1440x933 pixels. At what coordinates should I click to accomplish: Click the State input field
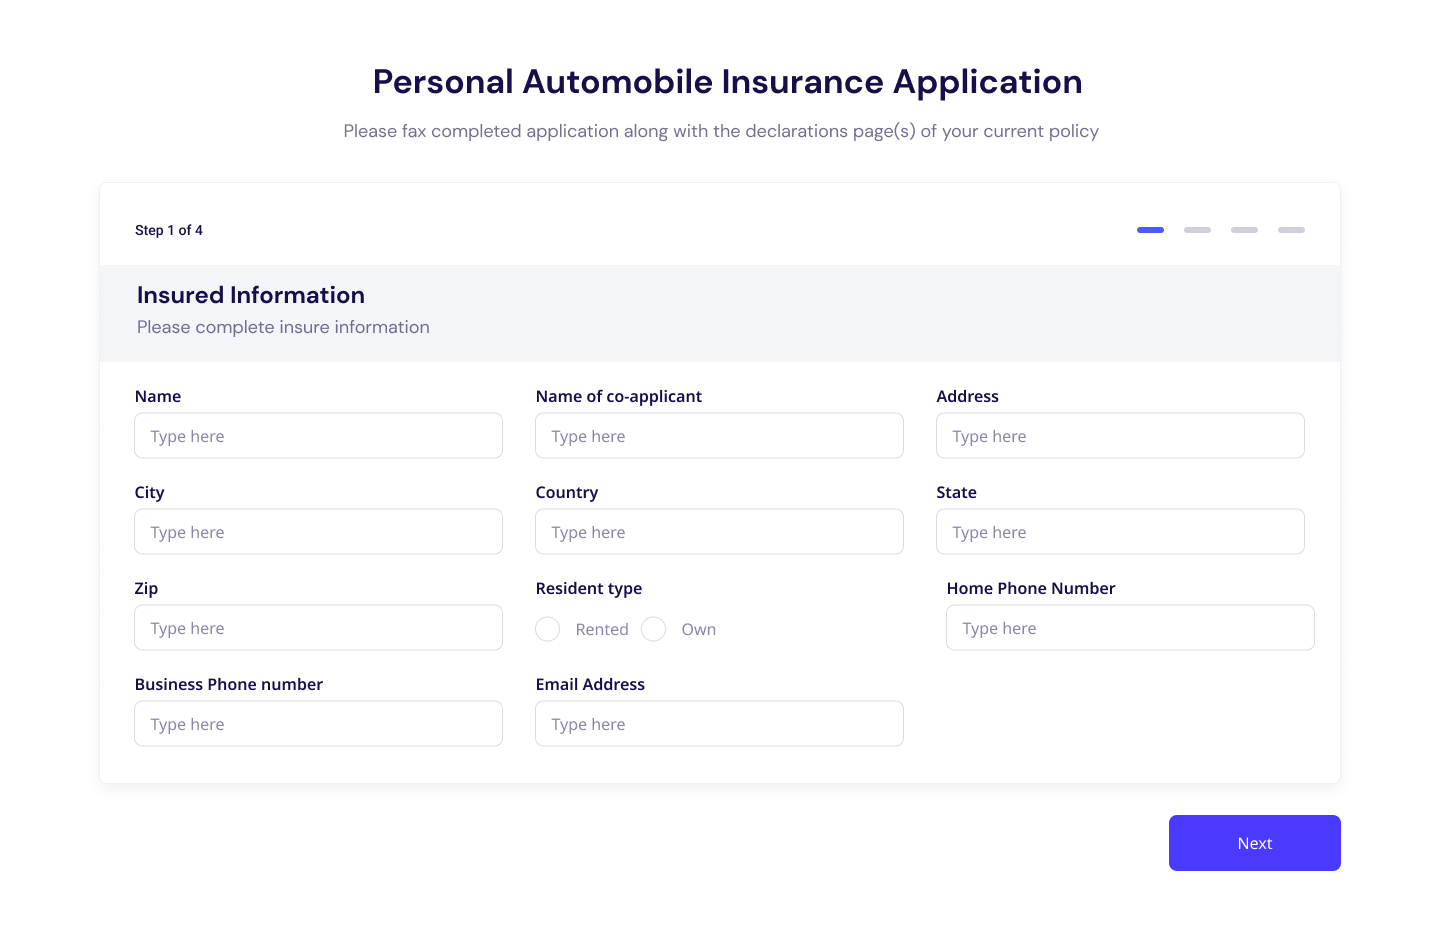pos(1120,531)
